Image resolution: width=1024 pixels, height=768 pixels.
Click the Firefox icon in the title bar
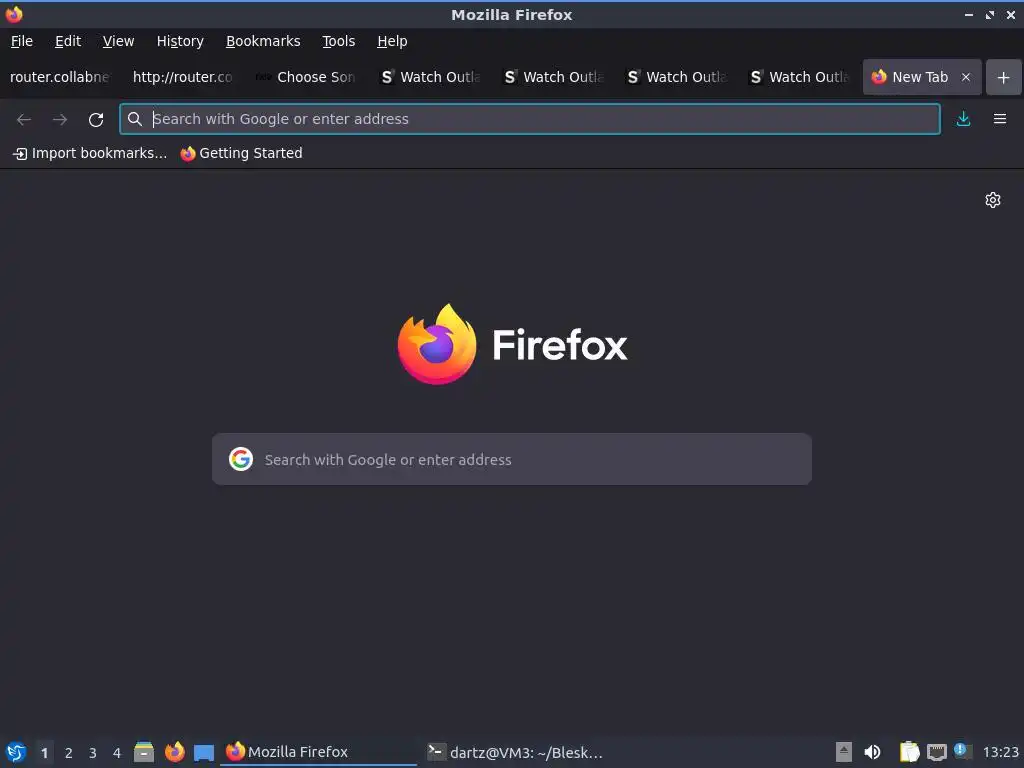[x=14, y=14]
